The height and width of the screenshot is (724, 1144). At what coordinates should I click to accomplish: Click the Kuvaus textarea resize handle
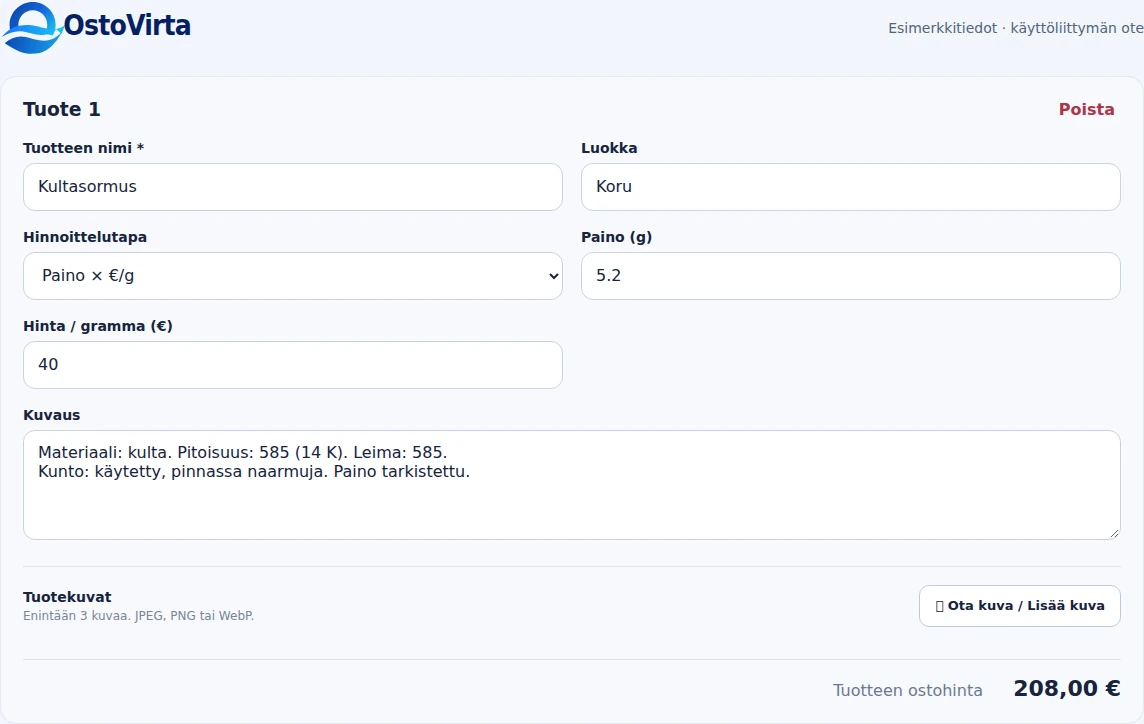pyautogui.click(x=1114, y=534)
